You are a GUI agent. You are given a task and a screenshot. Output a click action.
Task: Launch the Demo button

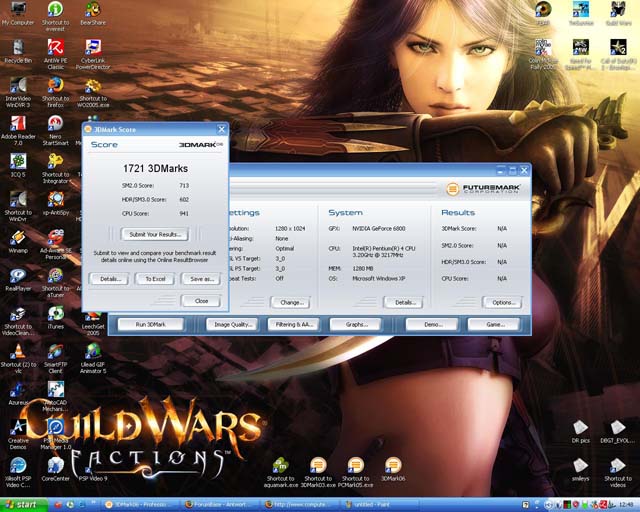point(432,325)
